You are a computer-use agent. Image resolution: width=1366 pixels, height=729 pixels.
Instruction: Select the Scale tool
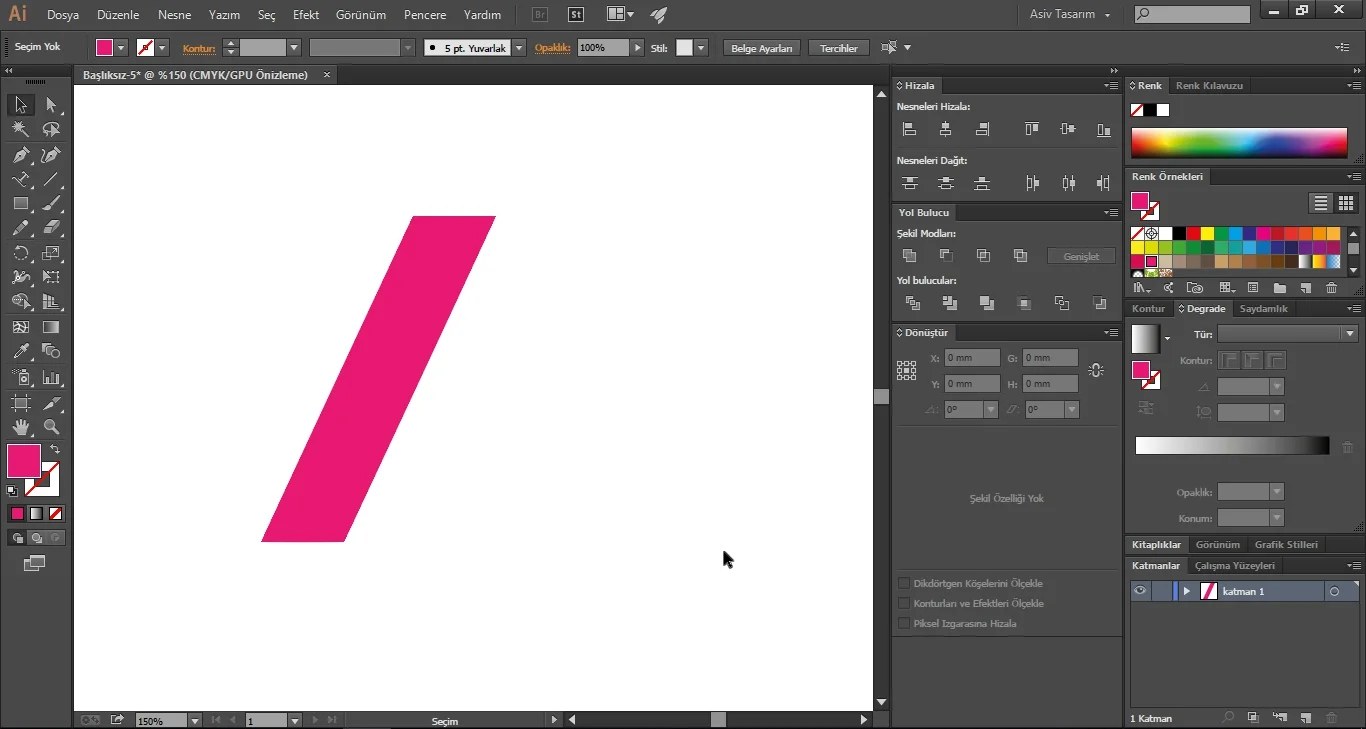coord(51,253)
